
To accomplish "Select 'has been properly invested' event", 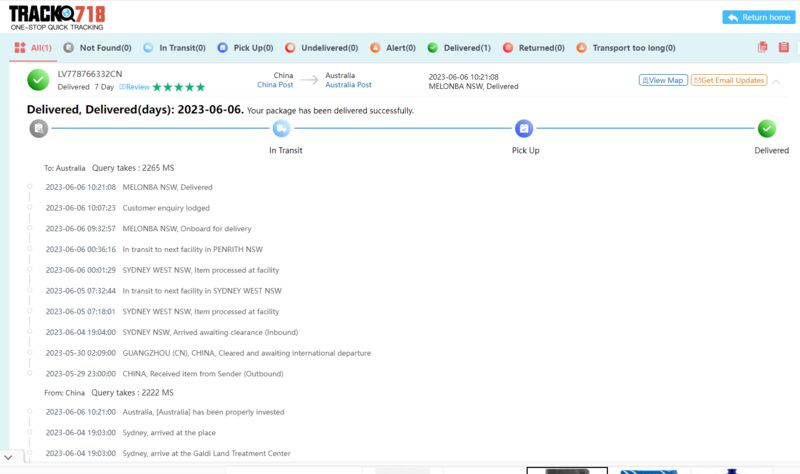I will 165,412.
